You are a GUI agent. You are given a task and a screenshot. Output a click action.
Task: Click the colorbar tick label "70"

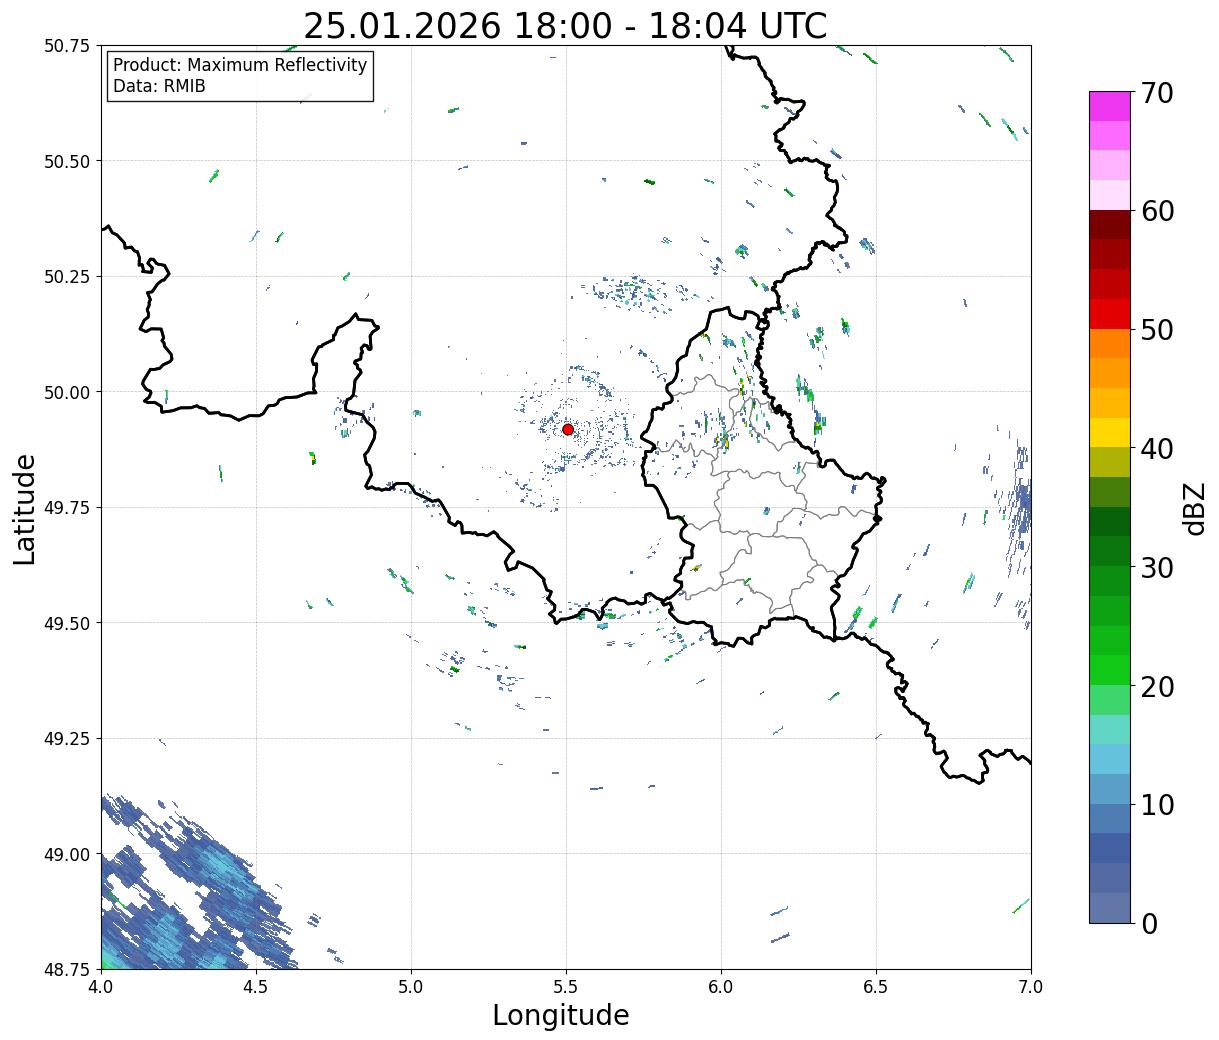(x=1157, y=93)
